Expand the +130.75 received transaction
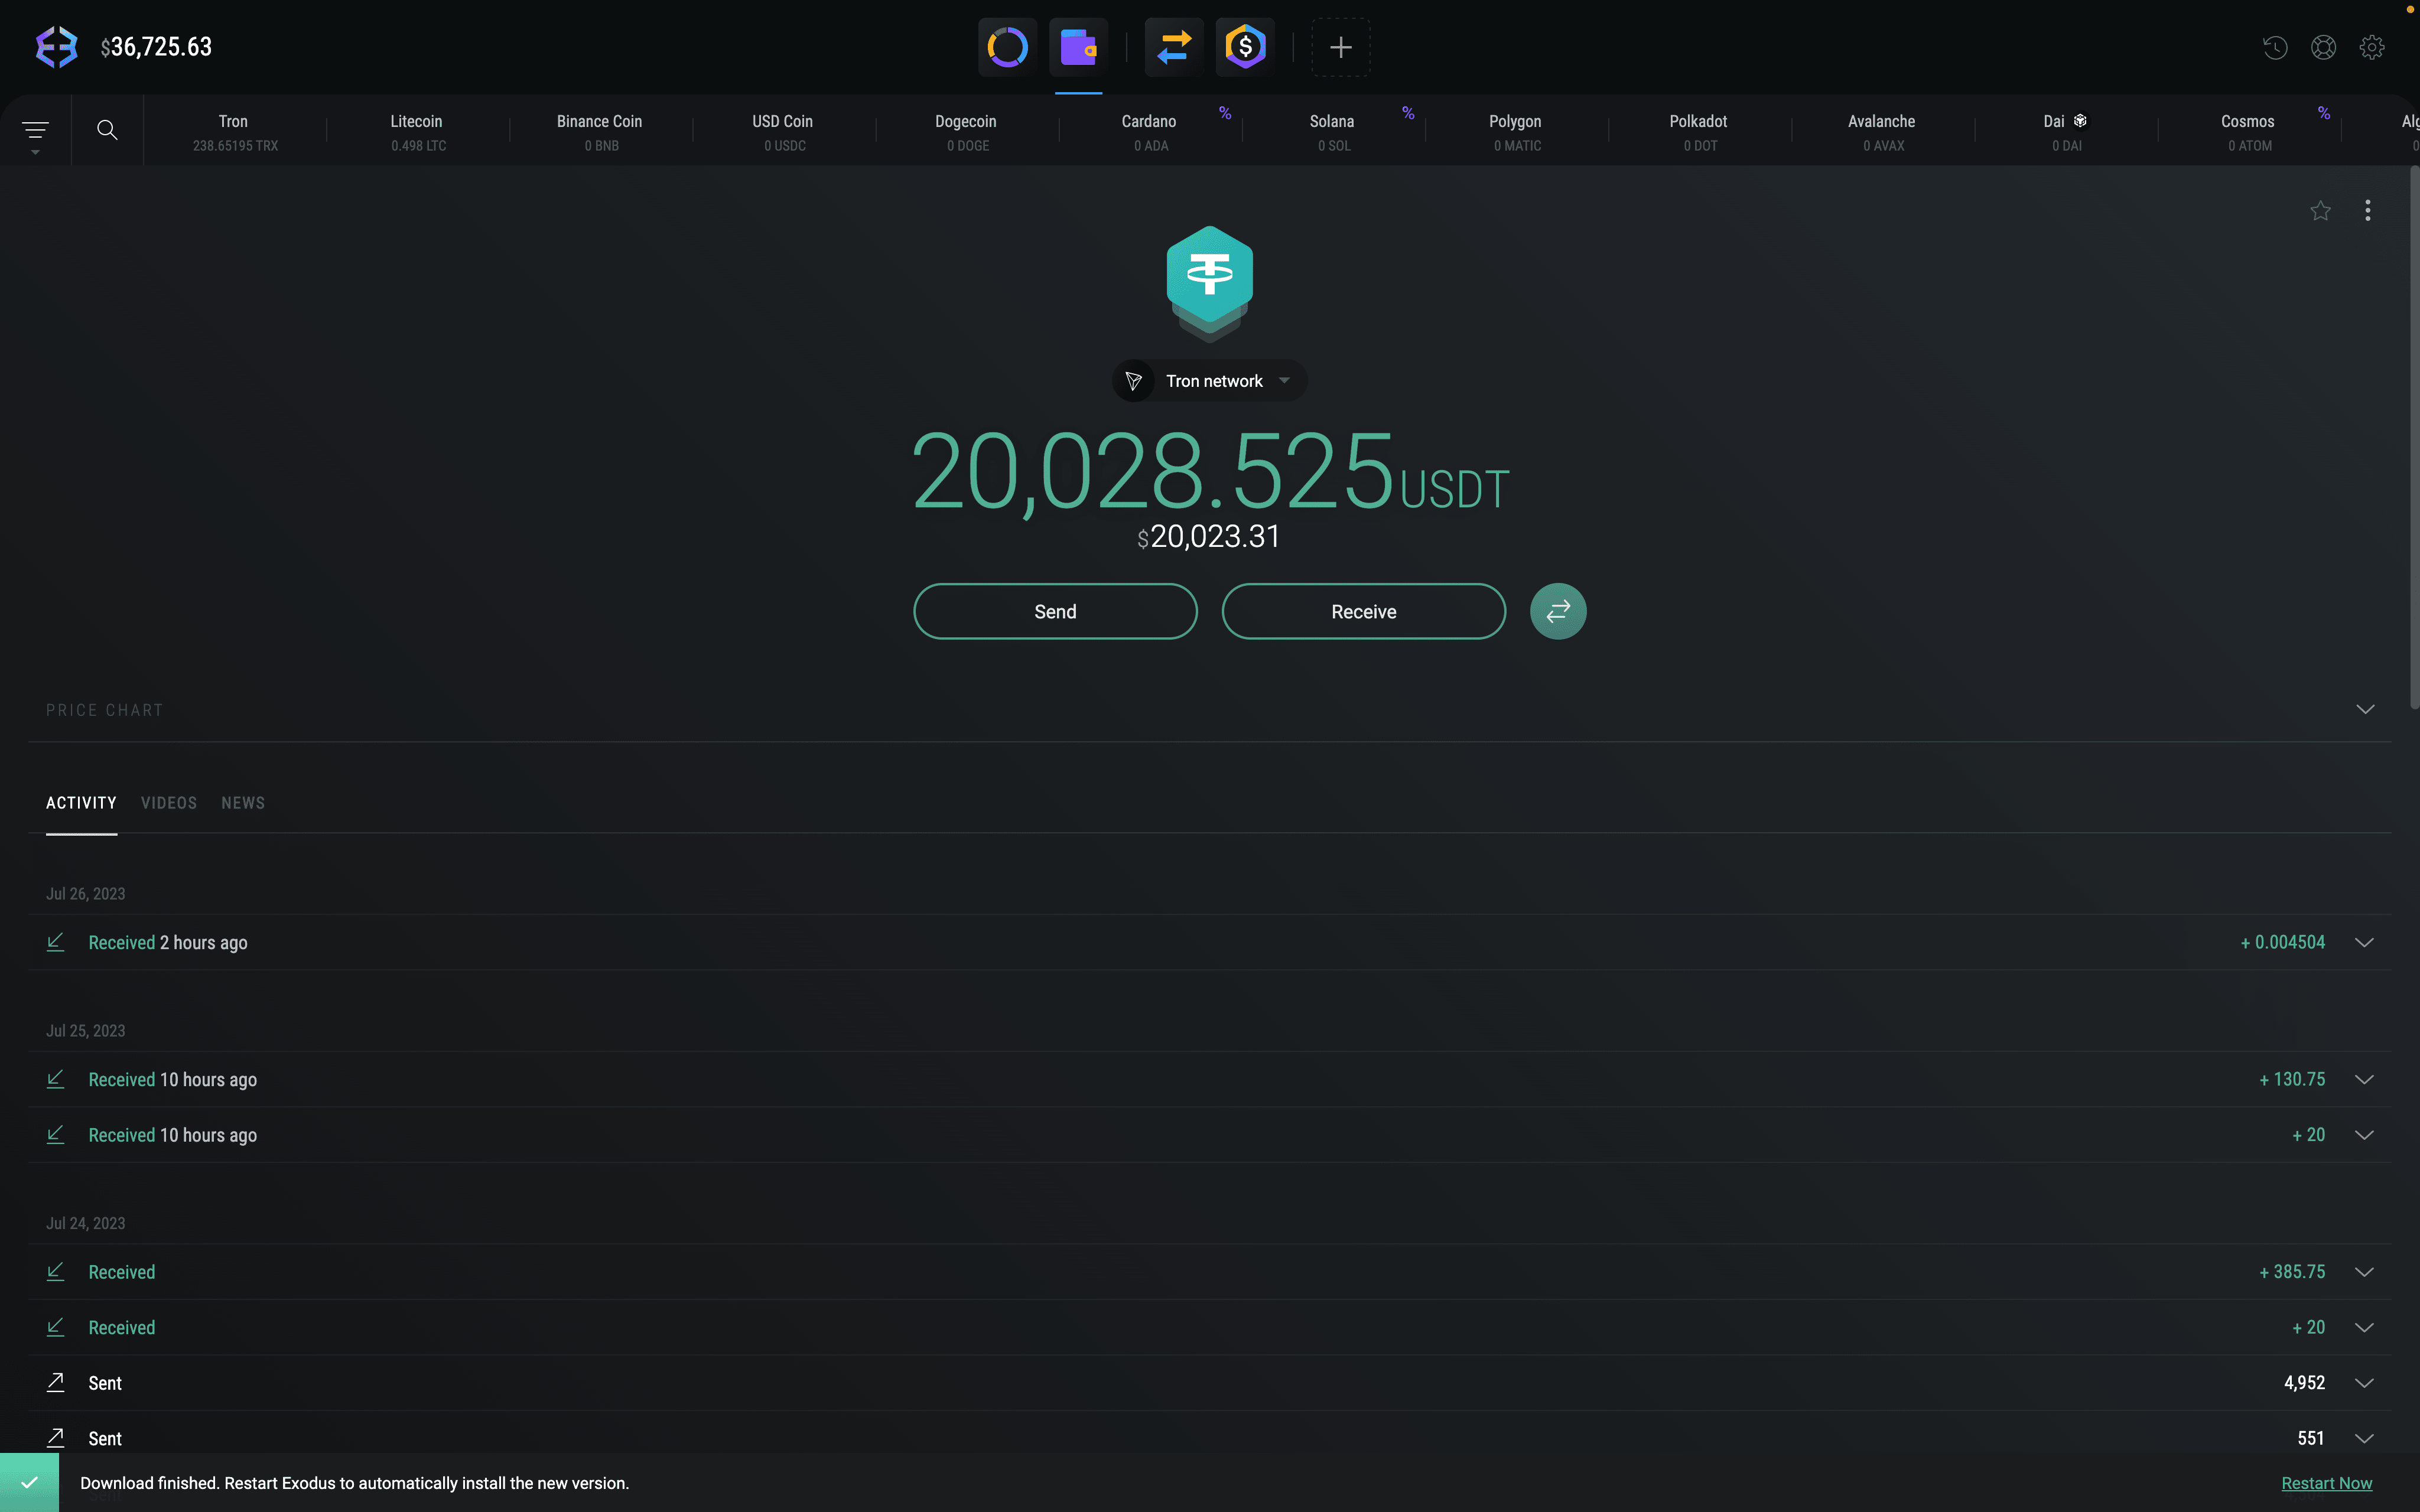 (2364, 1079)
